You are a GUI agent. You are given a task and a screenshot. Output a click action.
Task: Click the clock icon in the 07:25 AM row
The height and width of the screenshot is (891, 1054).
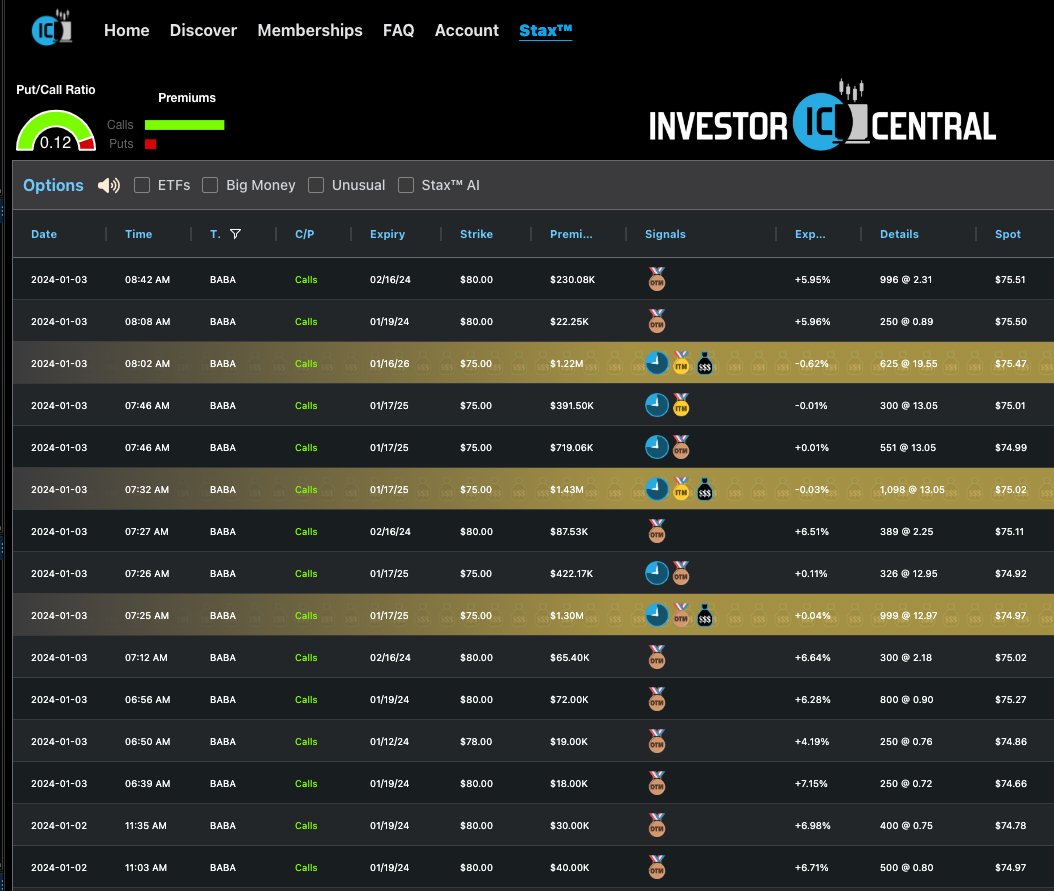(657, 615)
